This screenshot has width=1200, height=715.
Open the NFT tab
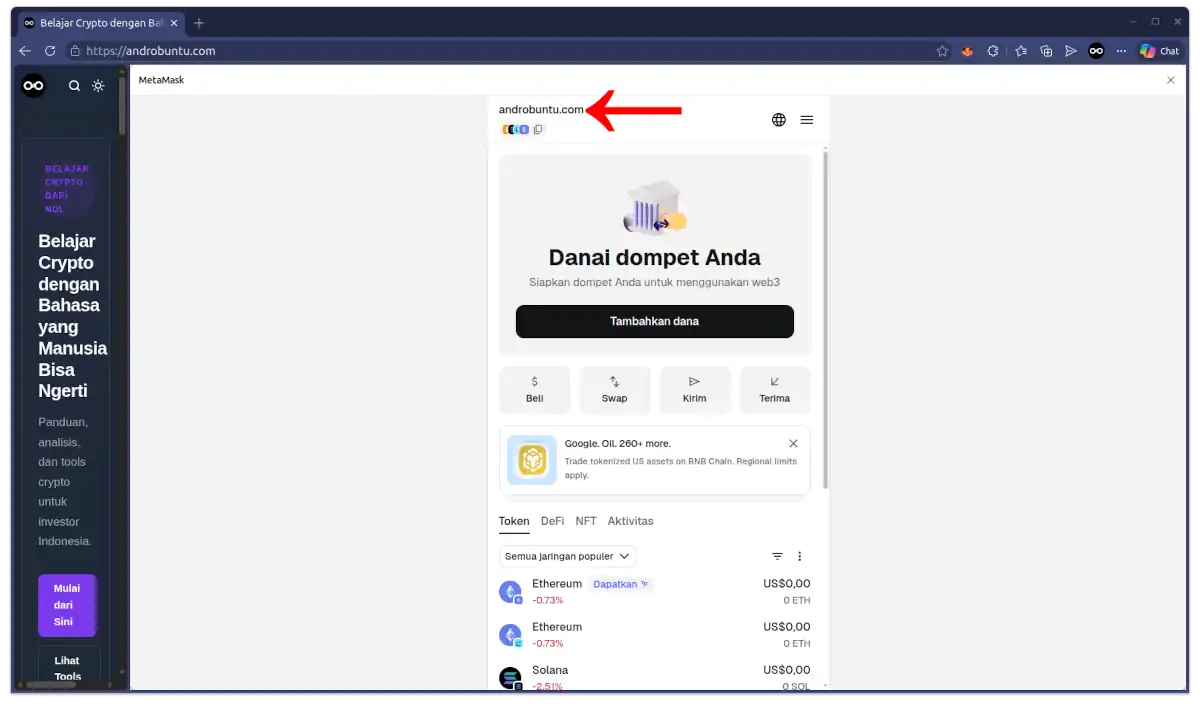[x=586, y=521]
